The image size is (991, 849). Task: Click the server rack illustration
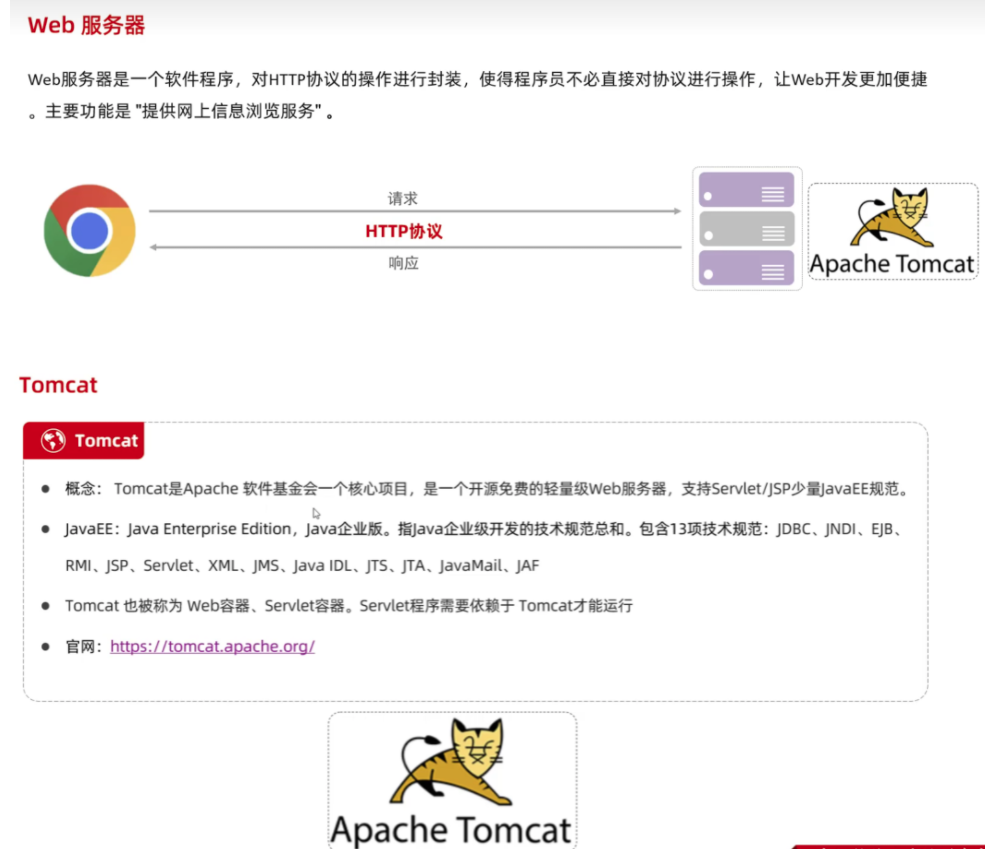[x=747, y=229]
